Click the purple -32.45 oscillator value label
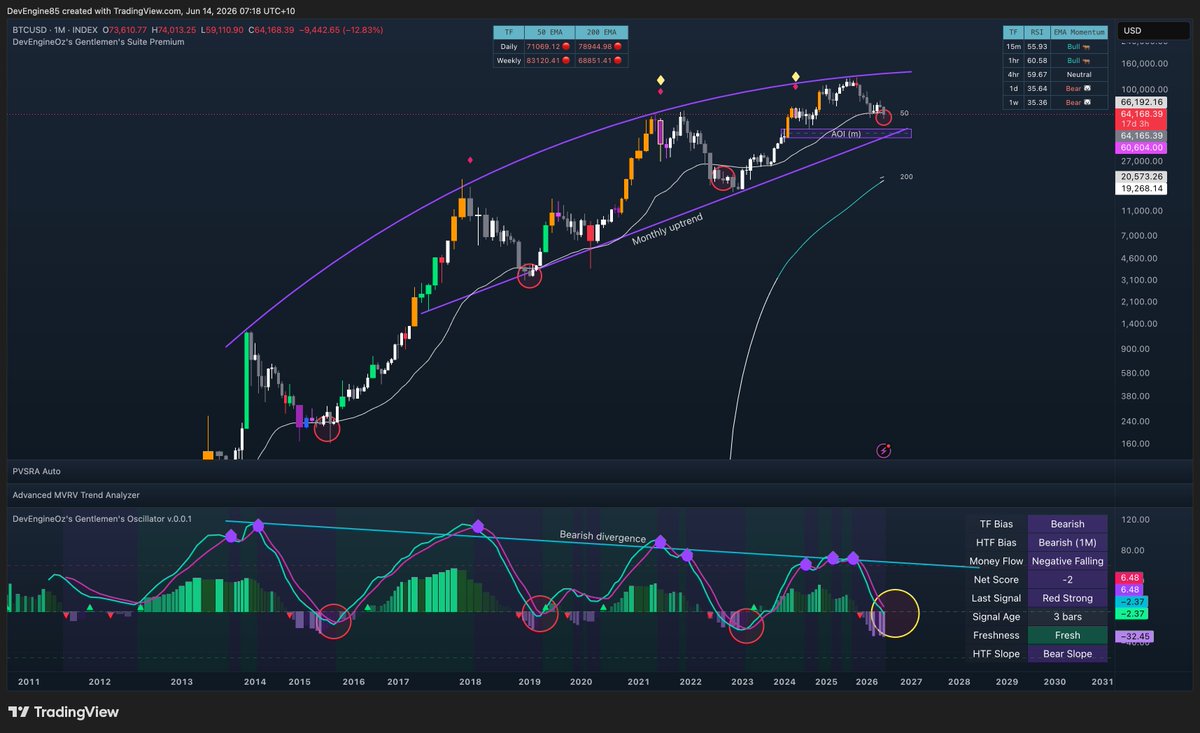This screenshot has width=1200, height=733. coord(1135,635)
